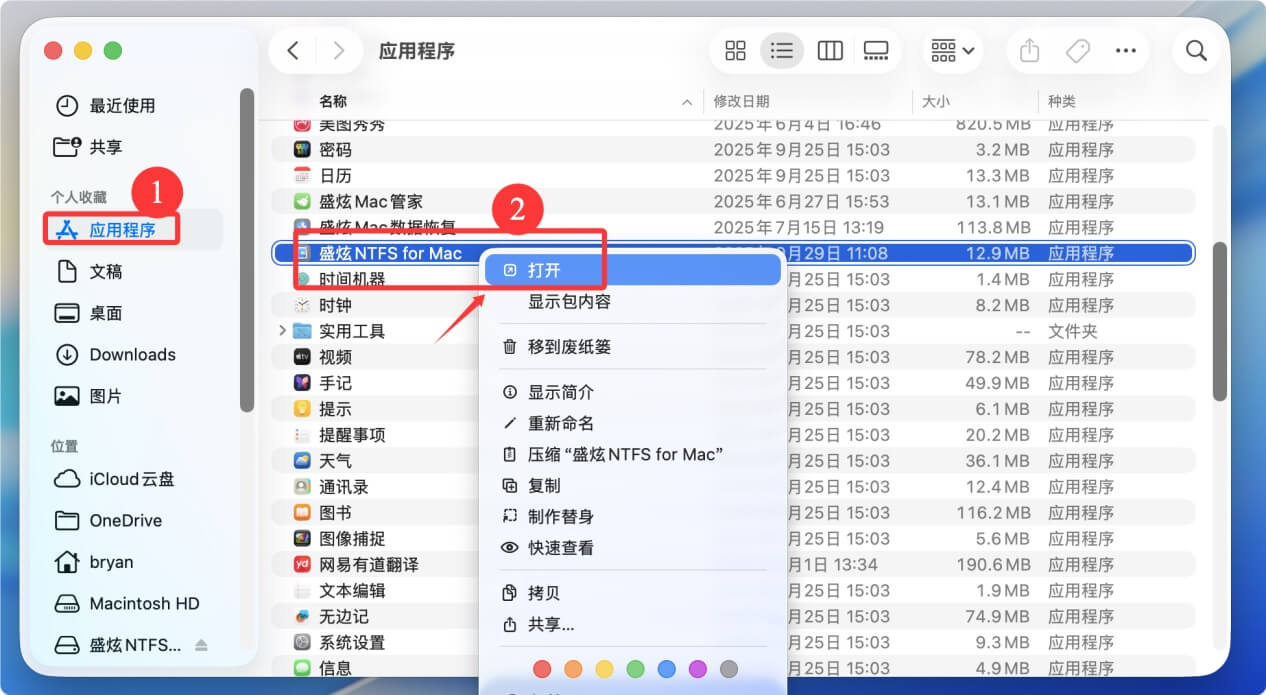Click the Share icon in the toolbar
Screen dimensions: 1266x695
1029,50
